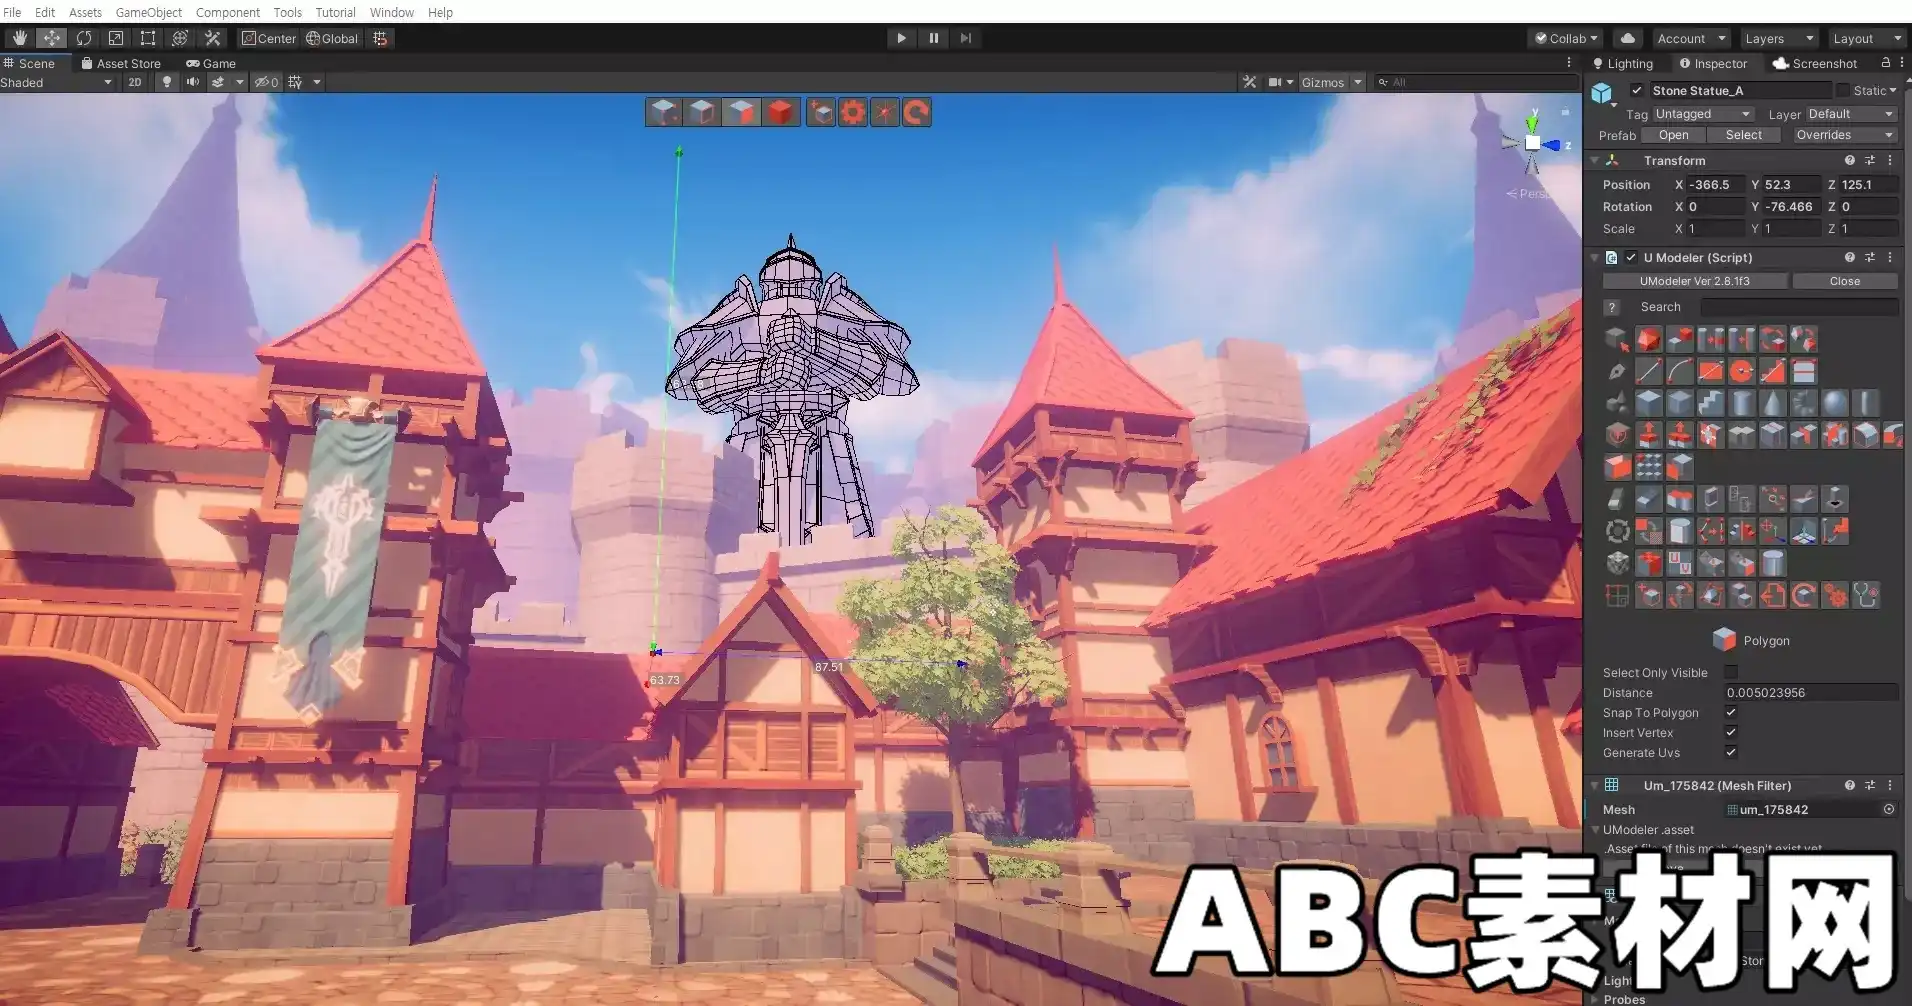Open the GameObject menu

148,12
